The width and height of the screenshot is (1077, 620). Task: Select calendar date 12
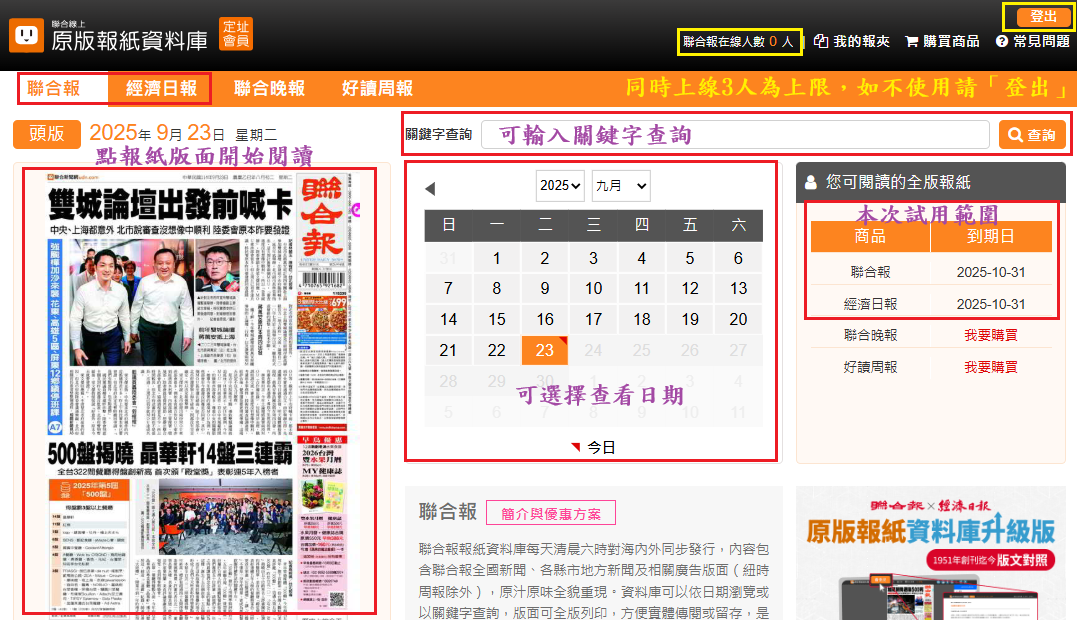tap(690, 288)
